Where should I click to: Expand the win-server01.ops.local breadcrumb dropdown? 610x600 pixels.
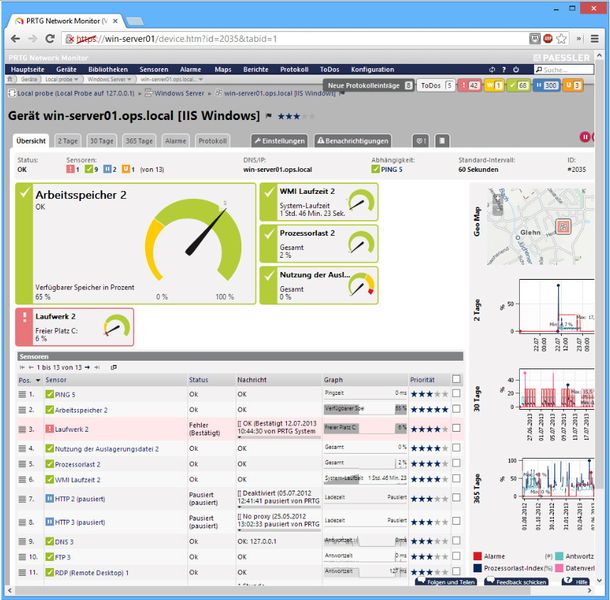click(x=201, y=79)
